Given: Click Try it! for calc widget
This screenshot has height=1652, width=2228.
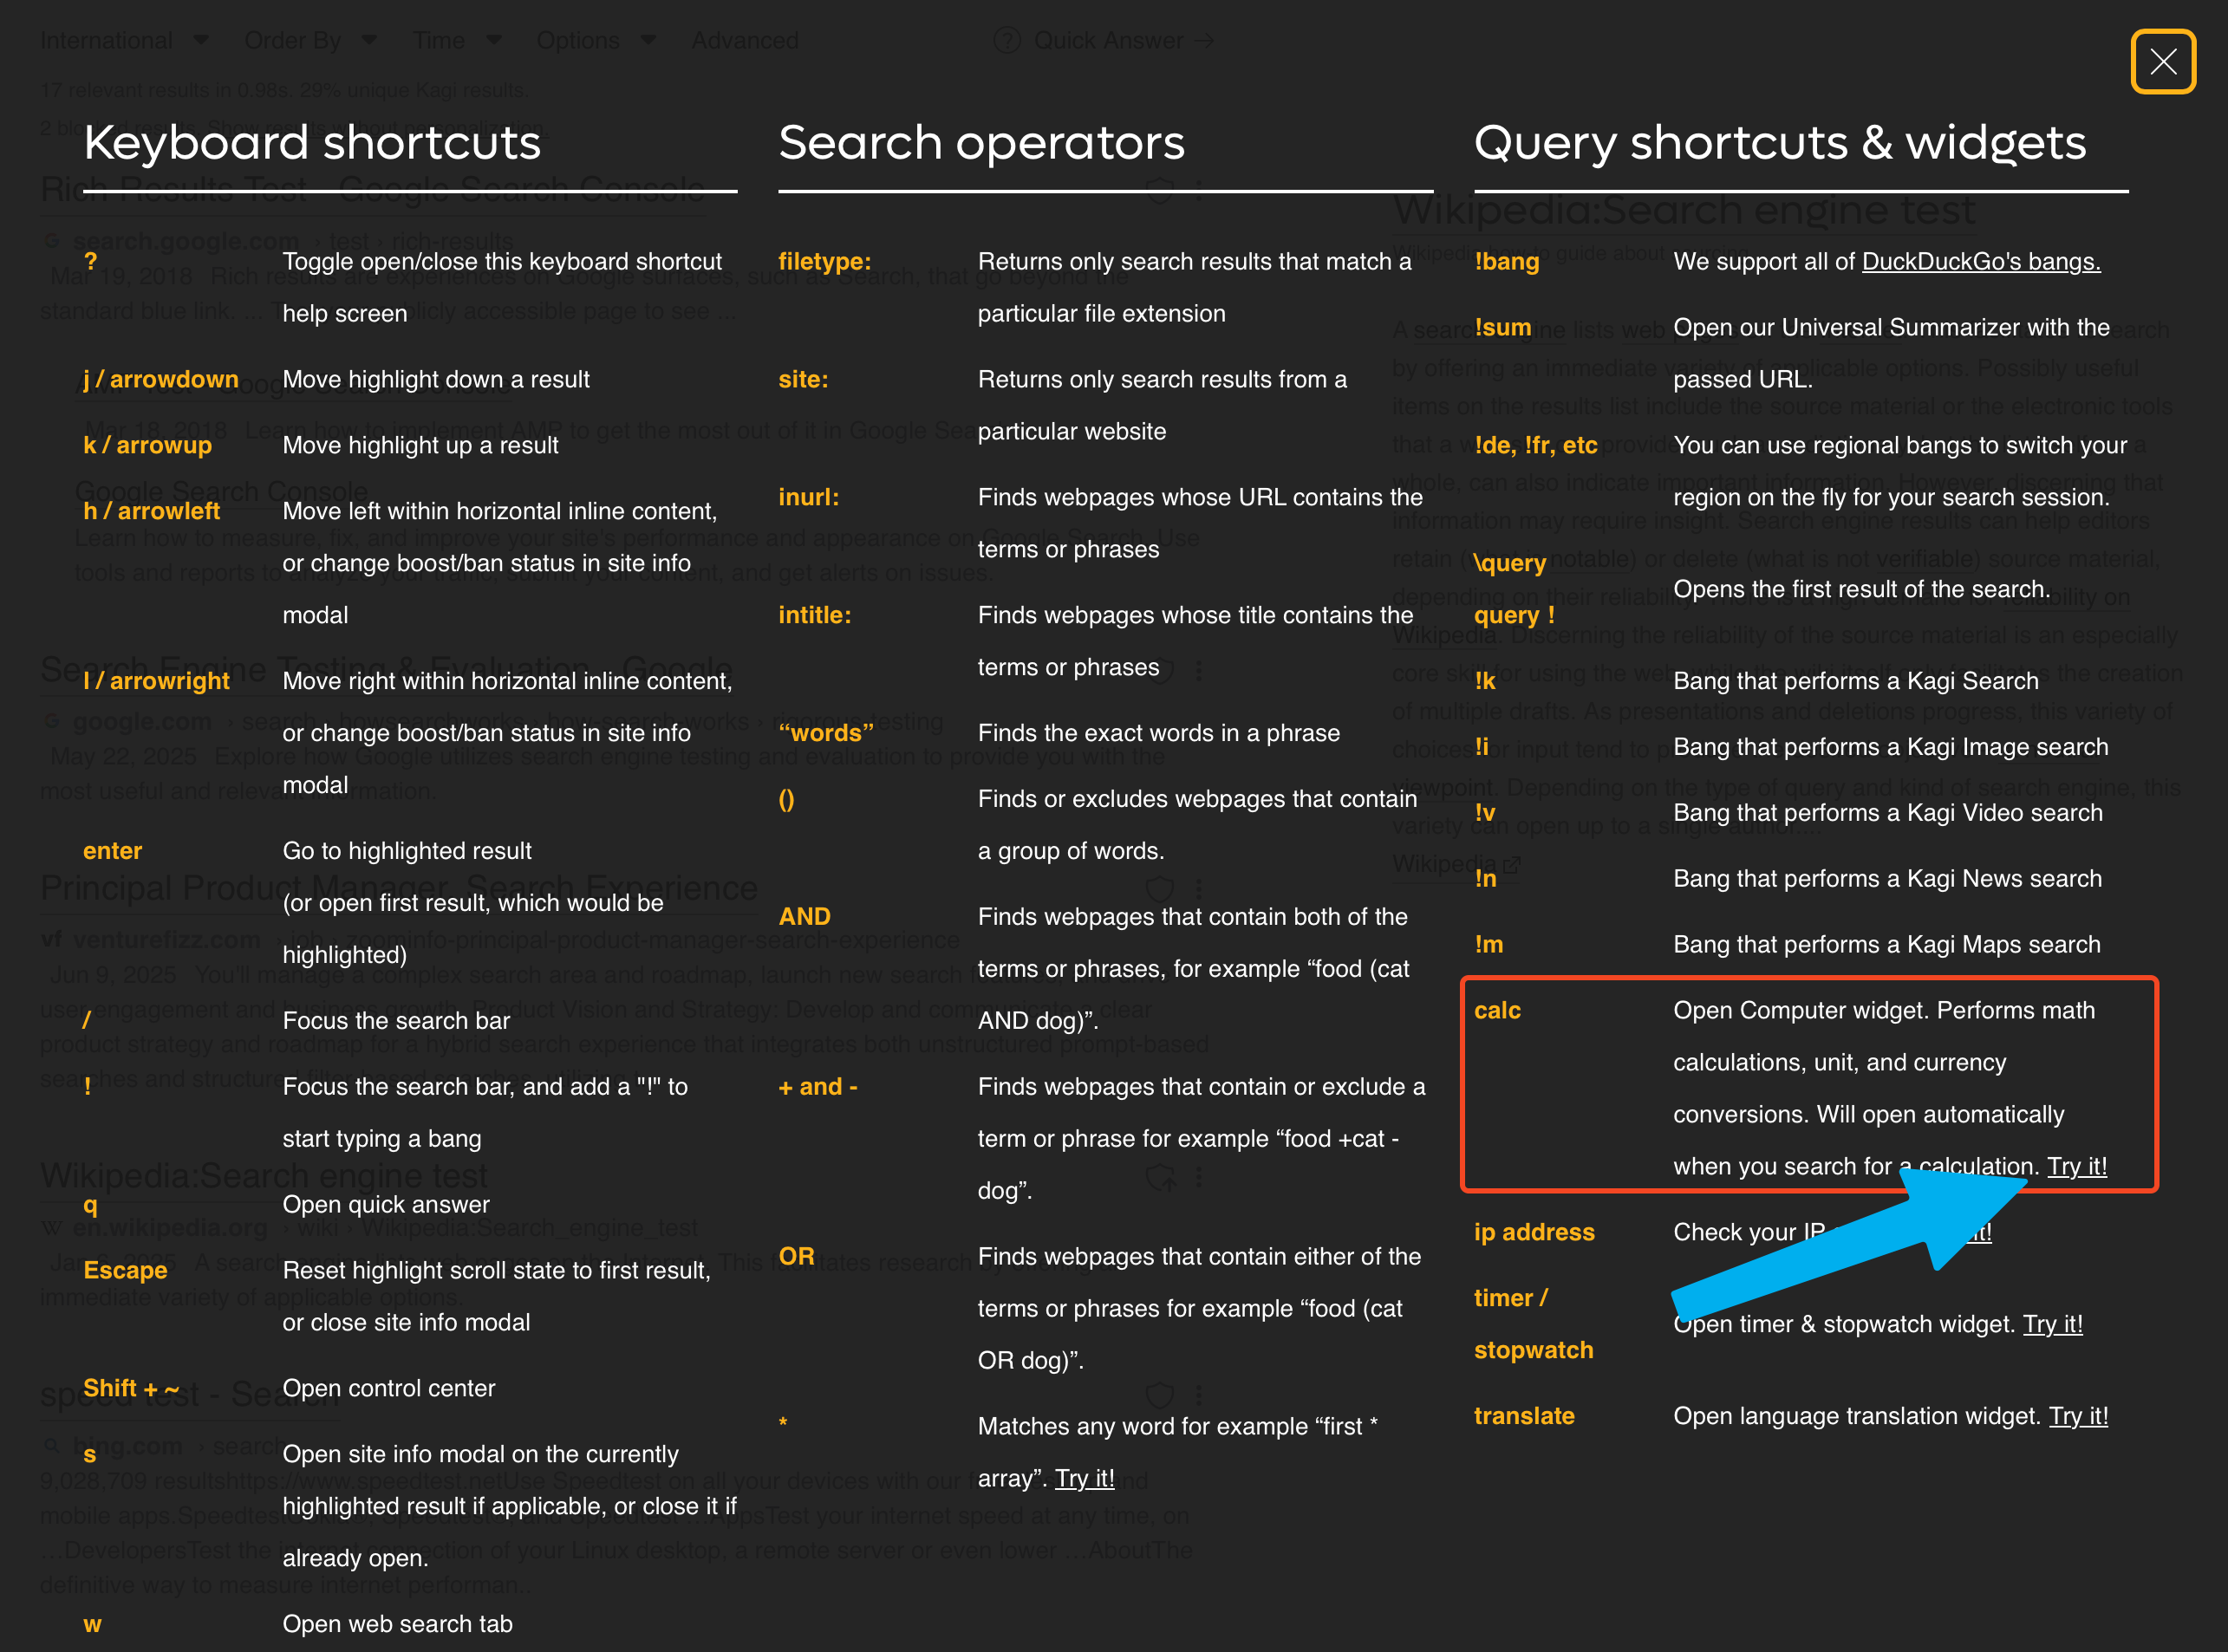Looking at the screenshot, I should pos(2076,1166).
